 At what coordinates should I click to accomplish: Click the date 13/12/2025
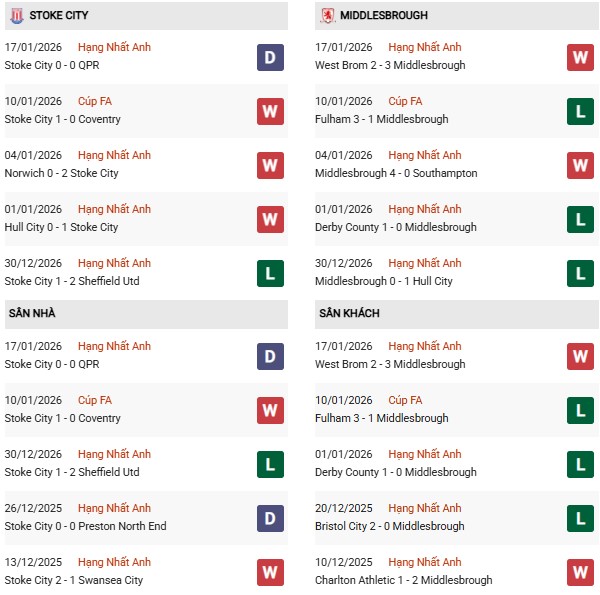[33, 562]
